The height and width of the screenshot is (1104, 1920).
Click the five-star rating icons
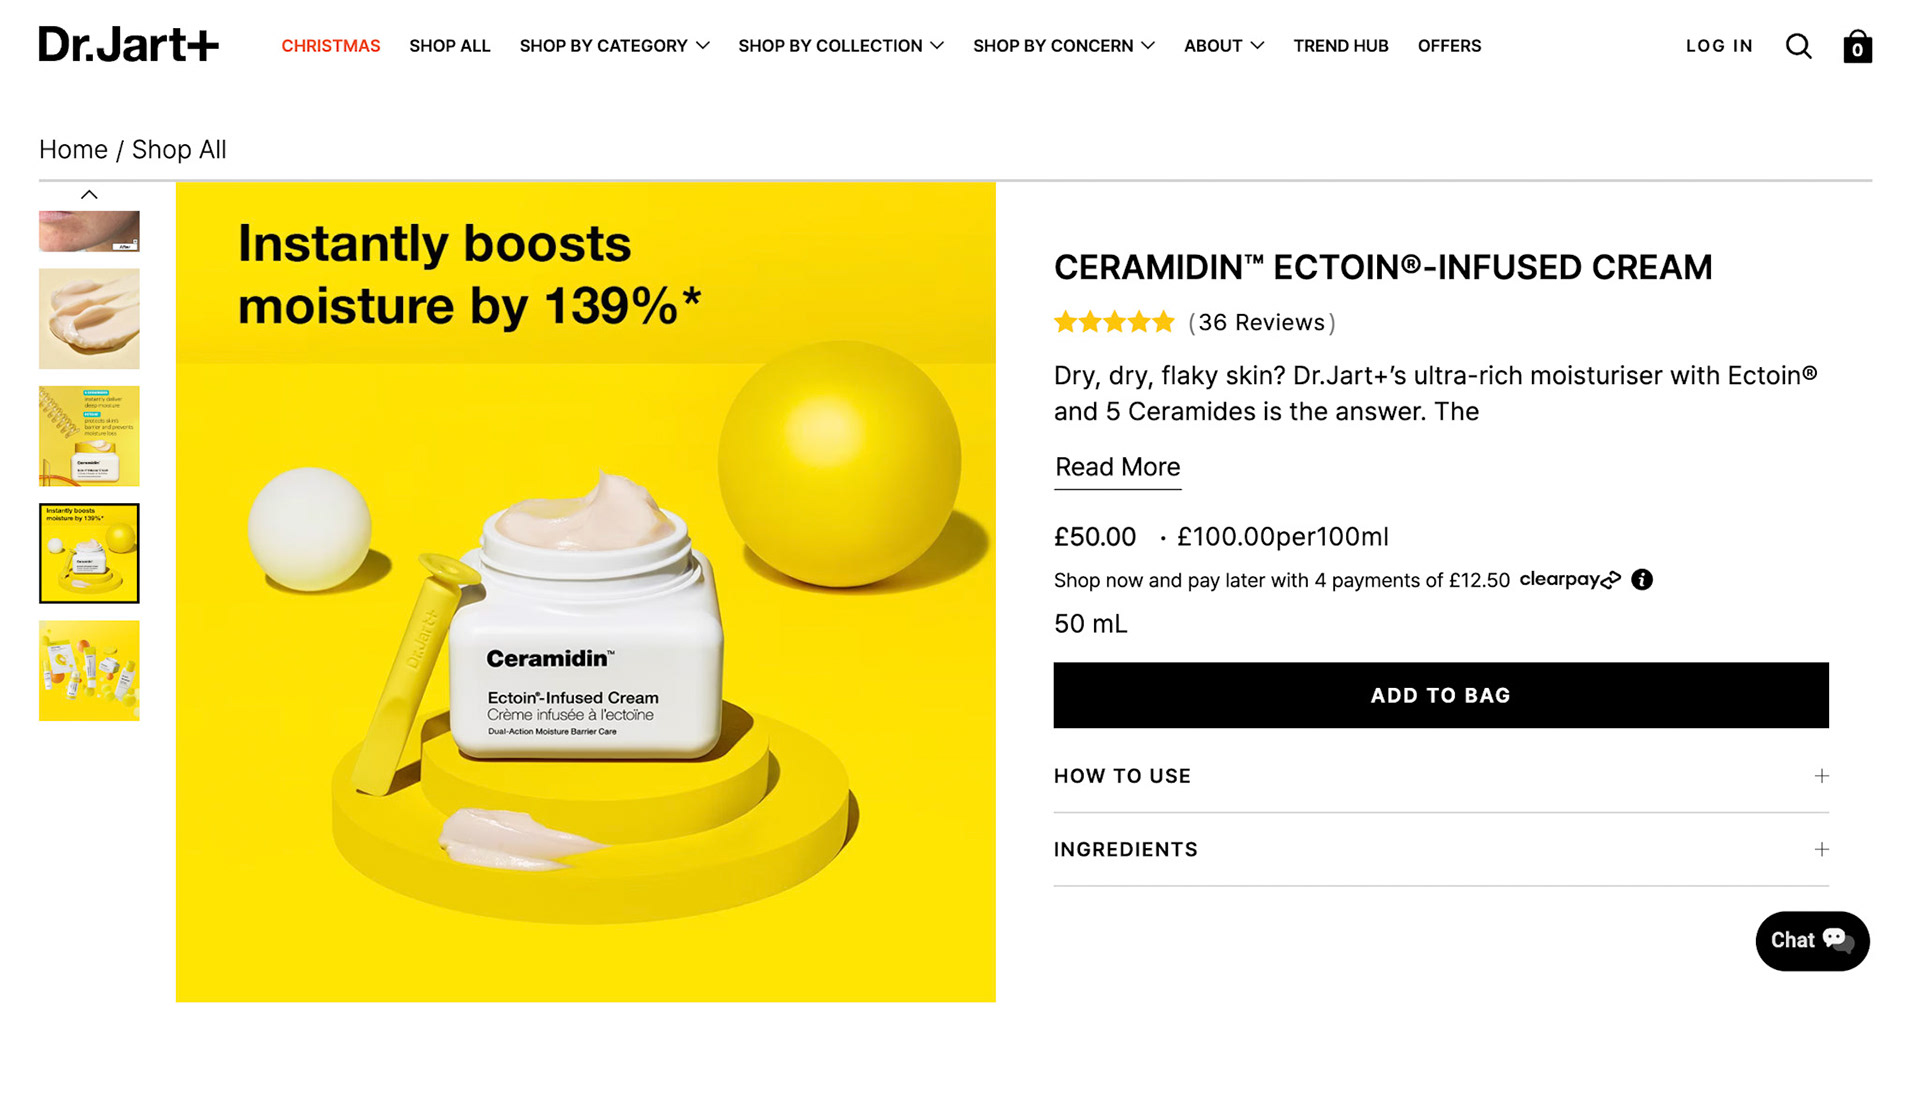tap(1114, 322)
